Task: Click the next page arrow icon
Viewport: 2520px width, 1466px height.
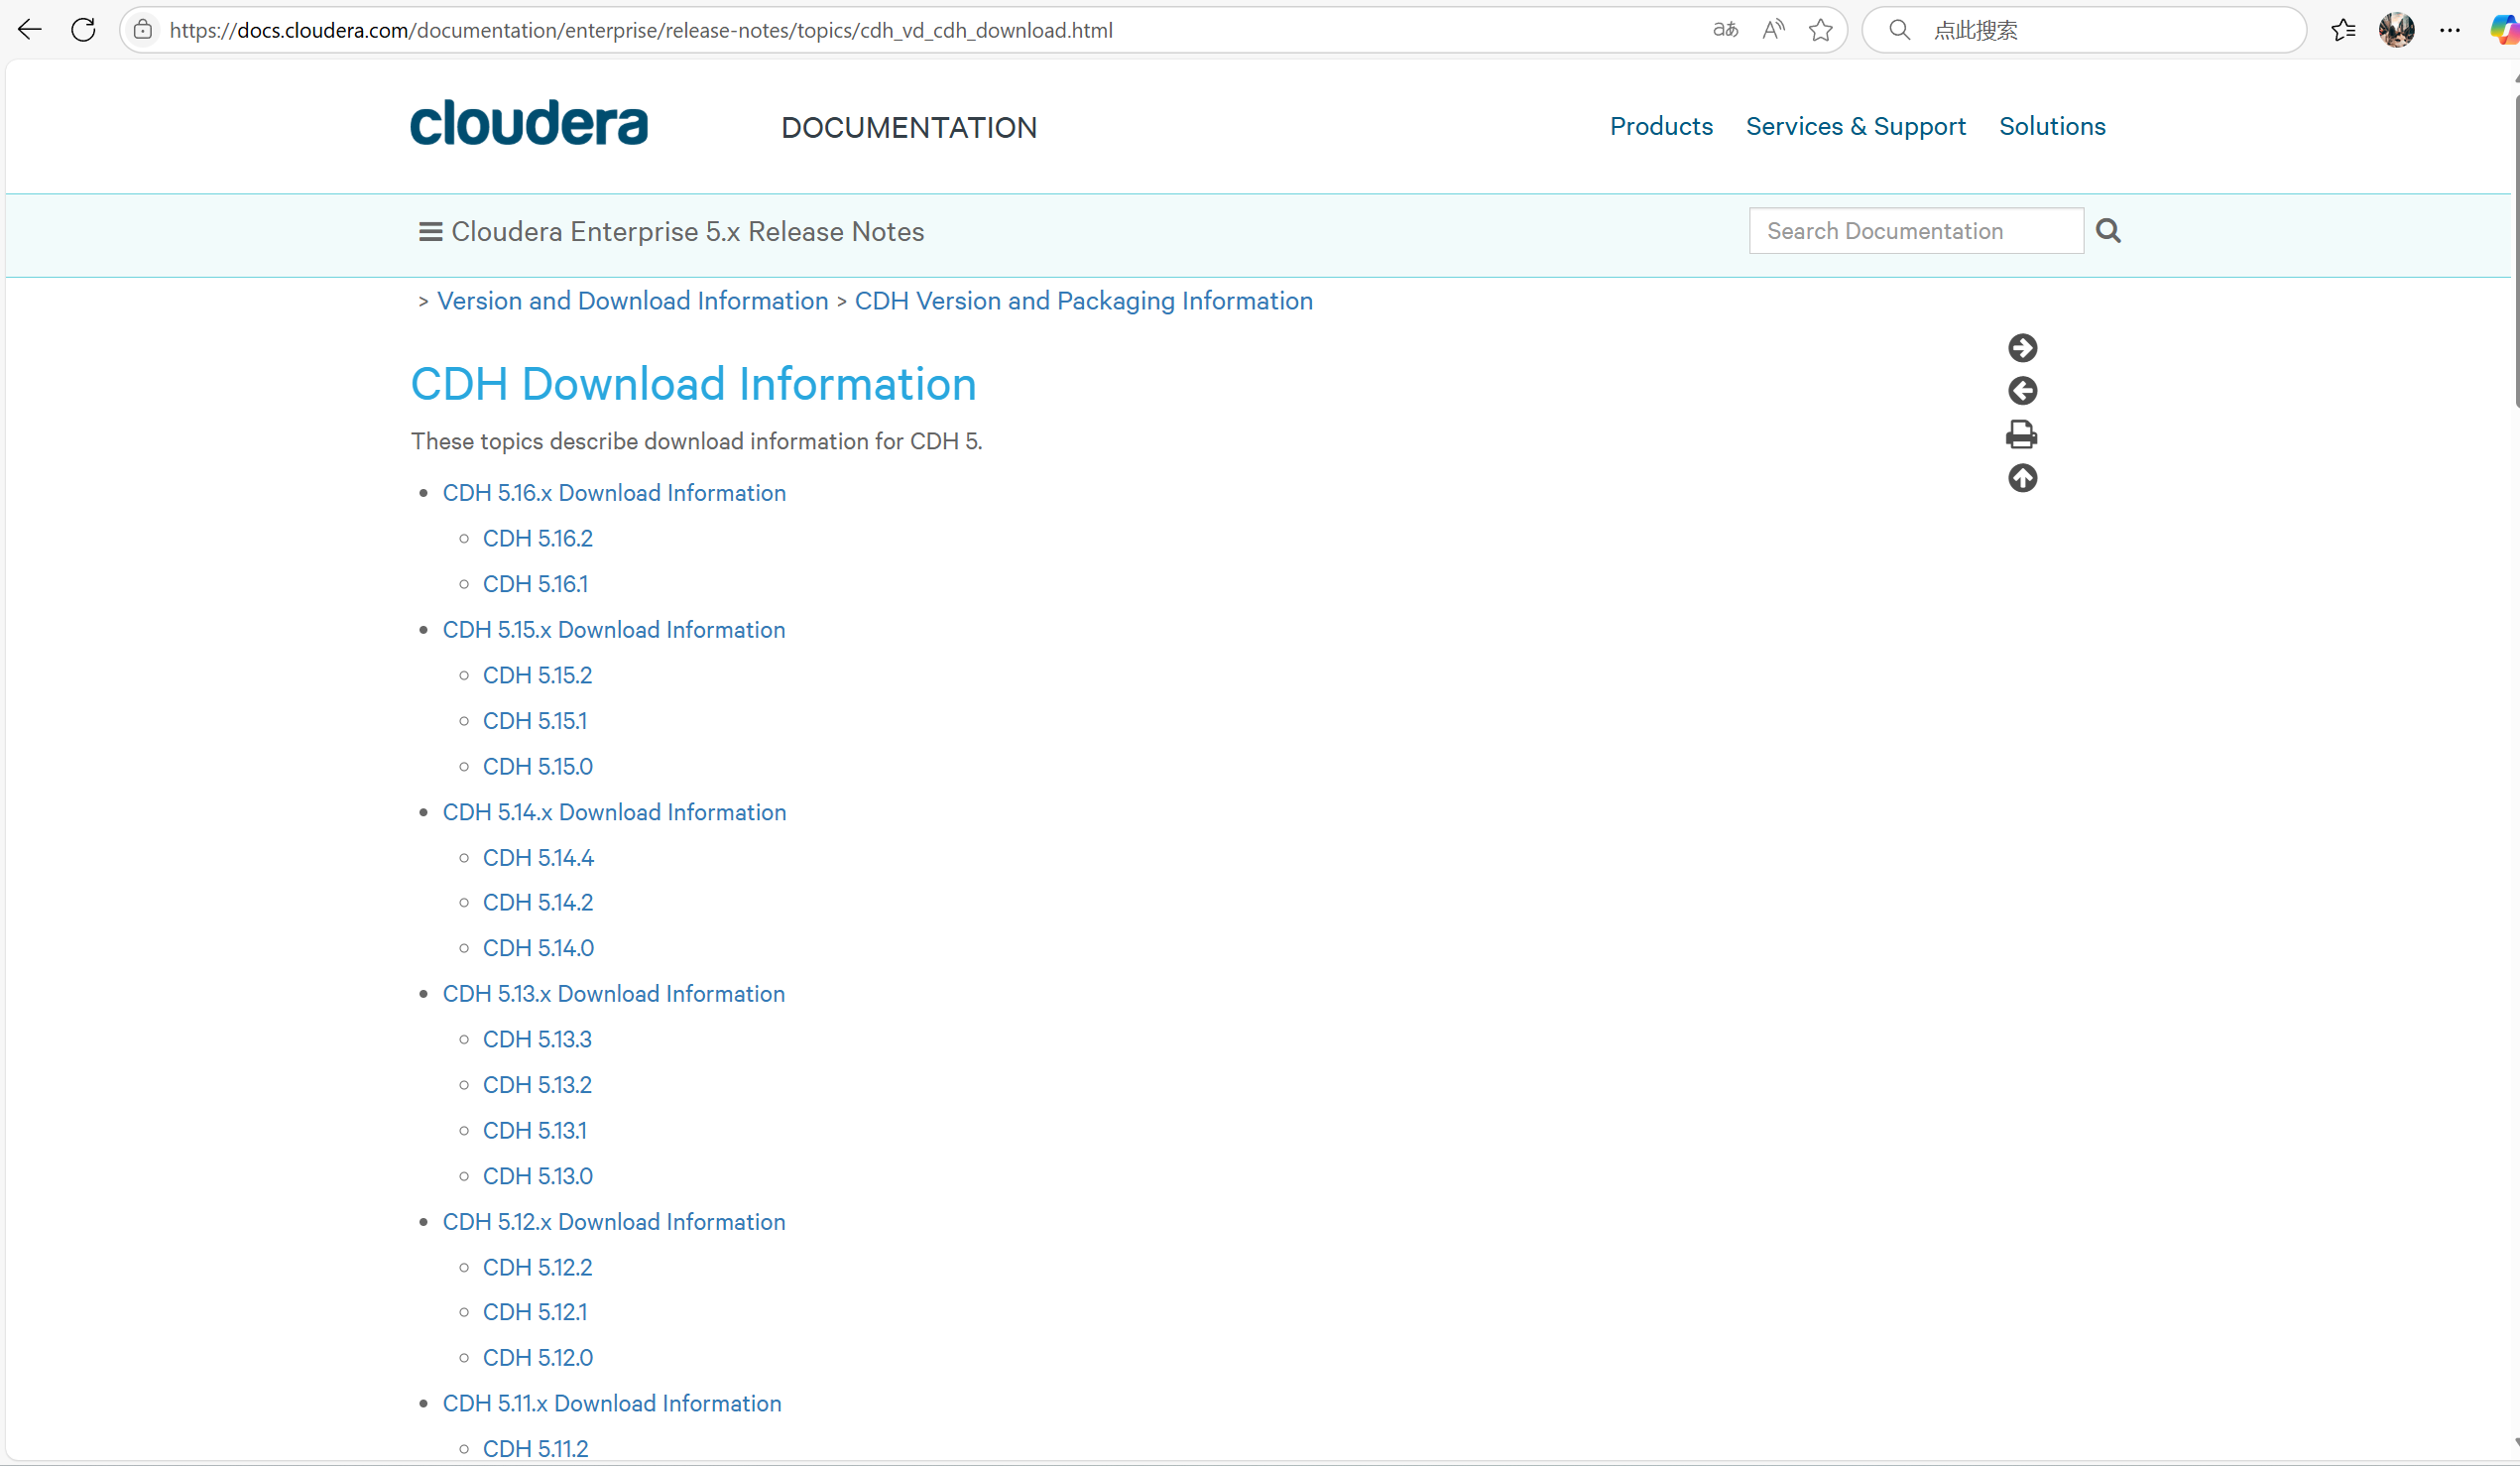Action: coord(2022,347)
